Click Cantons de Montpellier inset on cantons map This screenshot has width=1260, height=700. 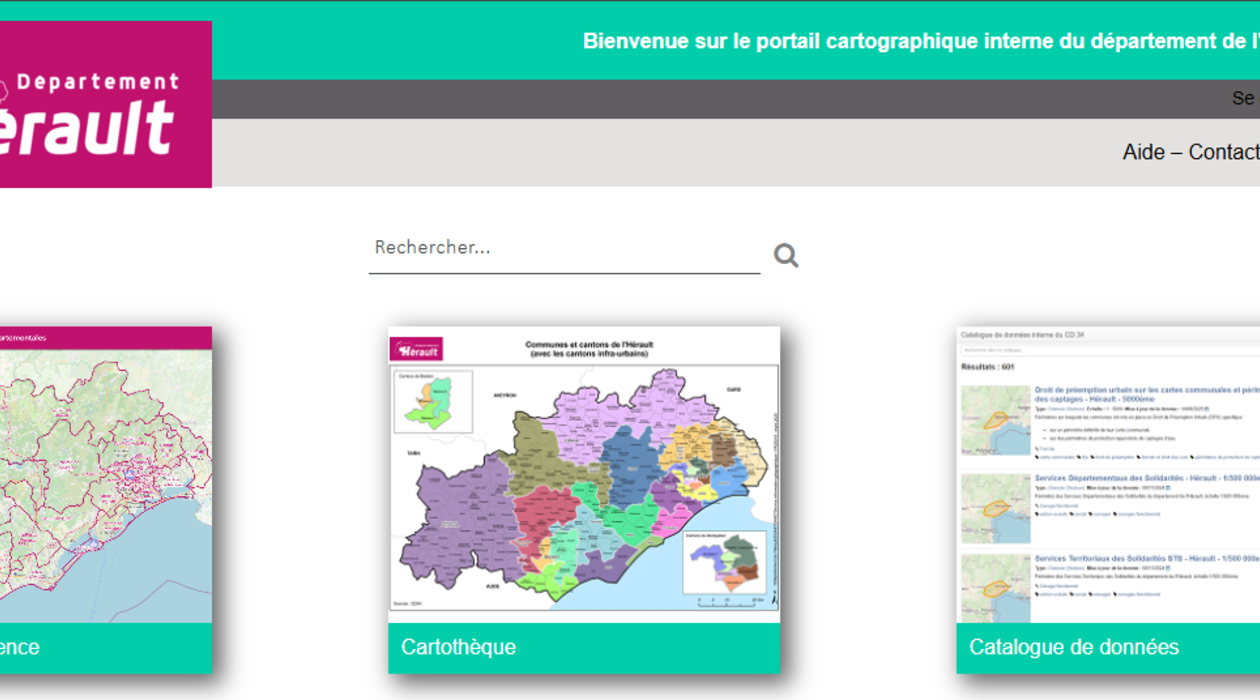point(723,562)
